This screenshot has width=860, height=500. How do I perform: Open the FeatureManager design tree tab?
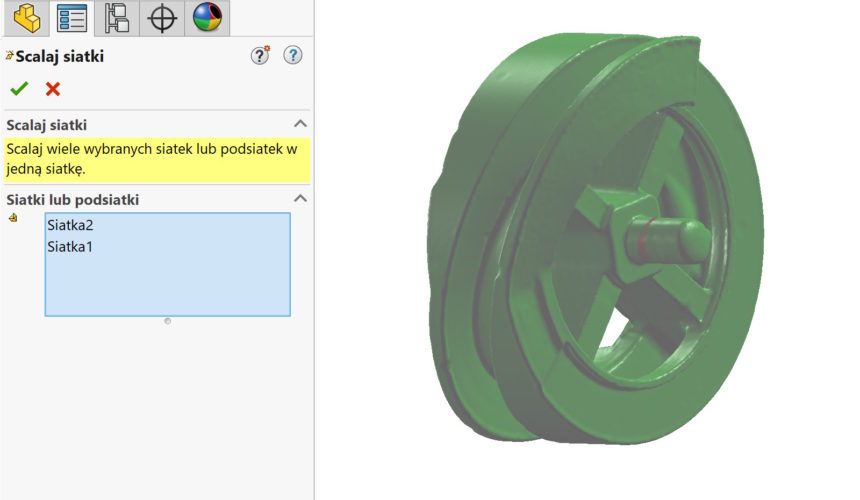(x=24, y=17)
